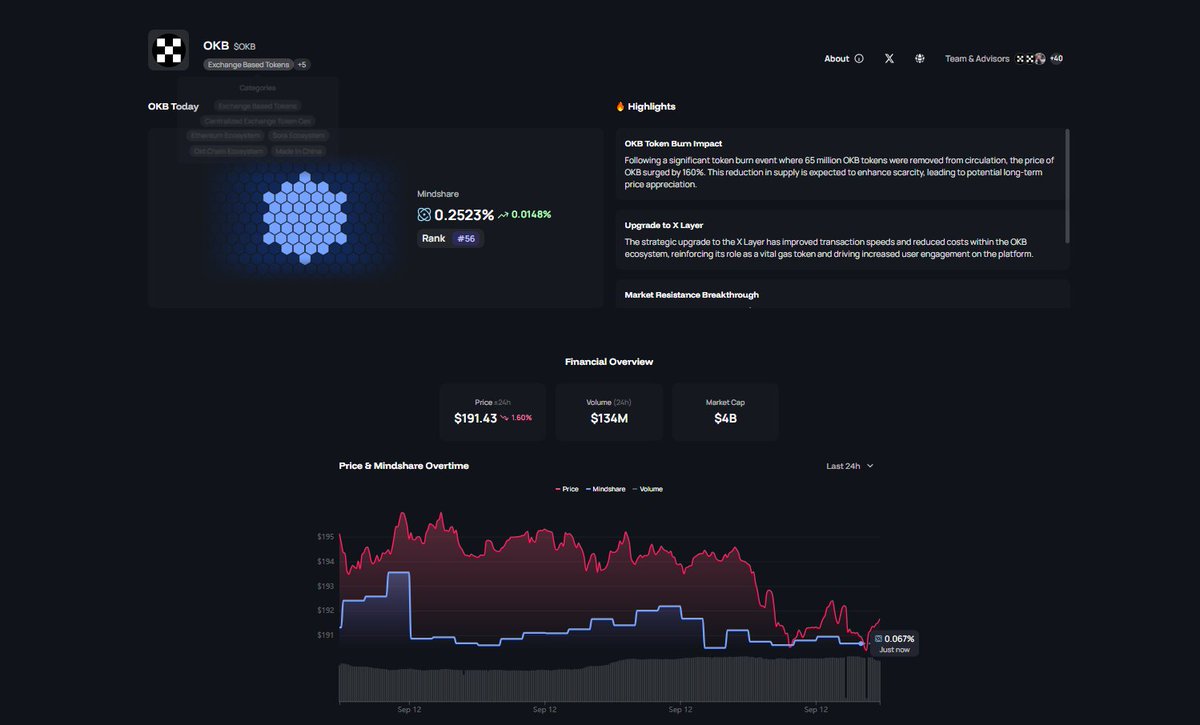Expand the +5 additional categories badge

(302, 65)
